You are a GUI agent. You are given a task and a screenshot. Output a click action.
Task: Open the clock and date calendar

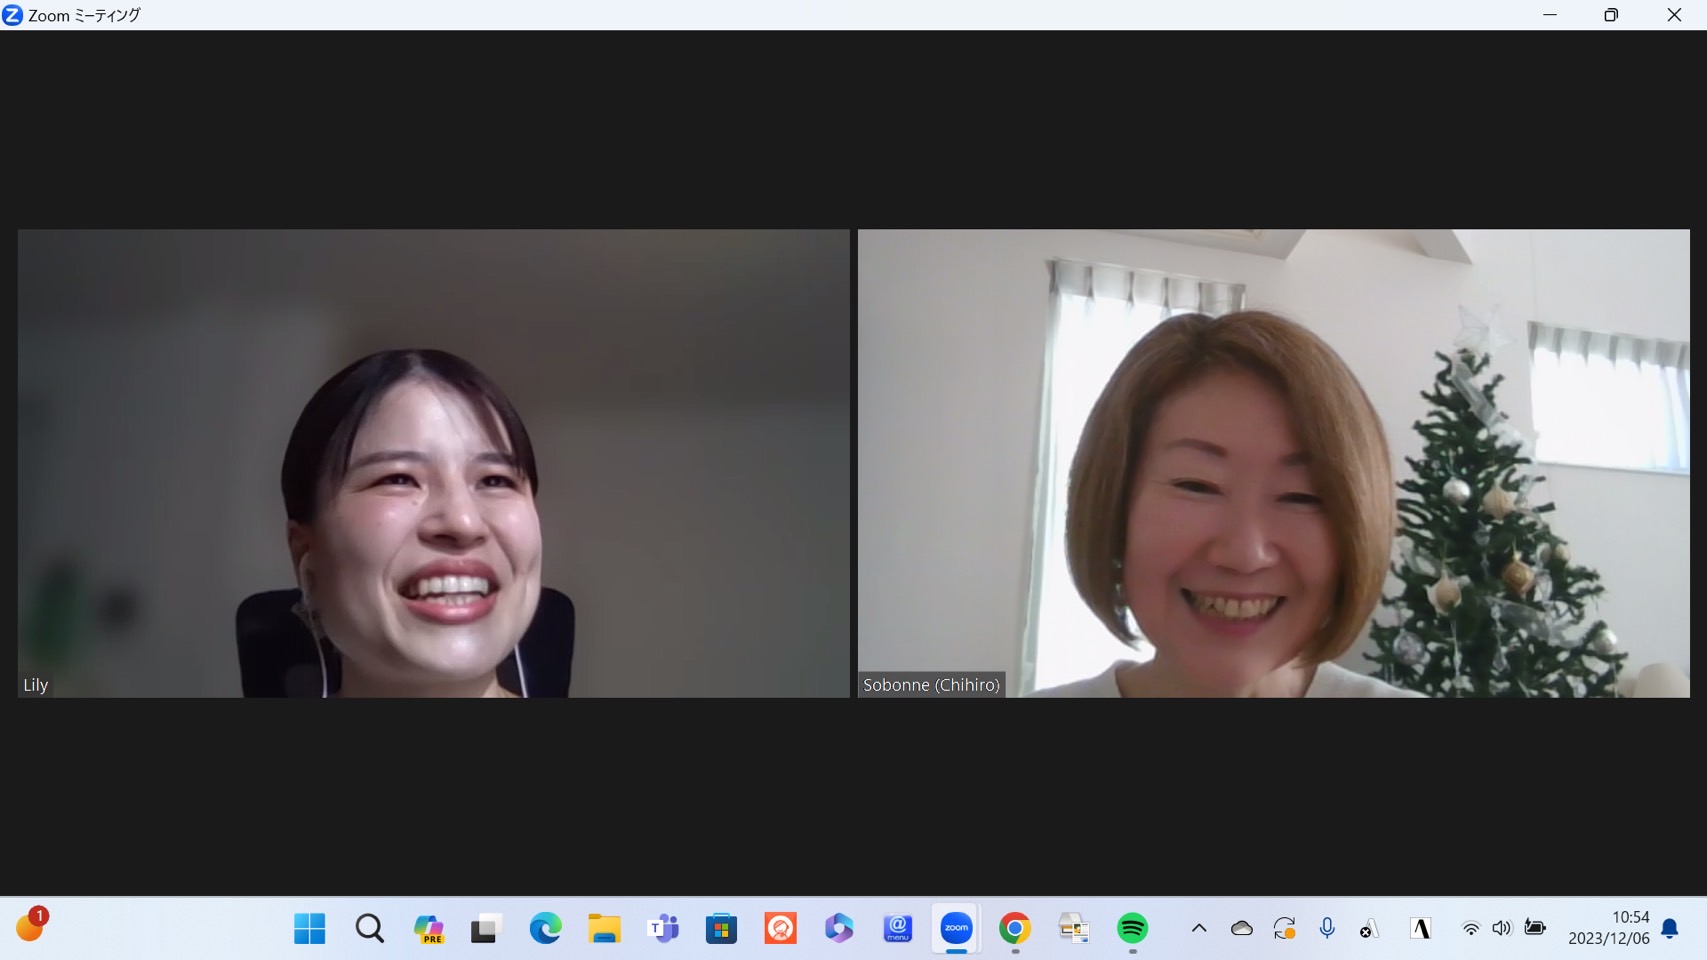(x=1608, y=928)
